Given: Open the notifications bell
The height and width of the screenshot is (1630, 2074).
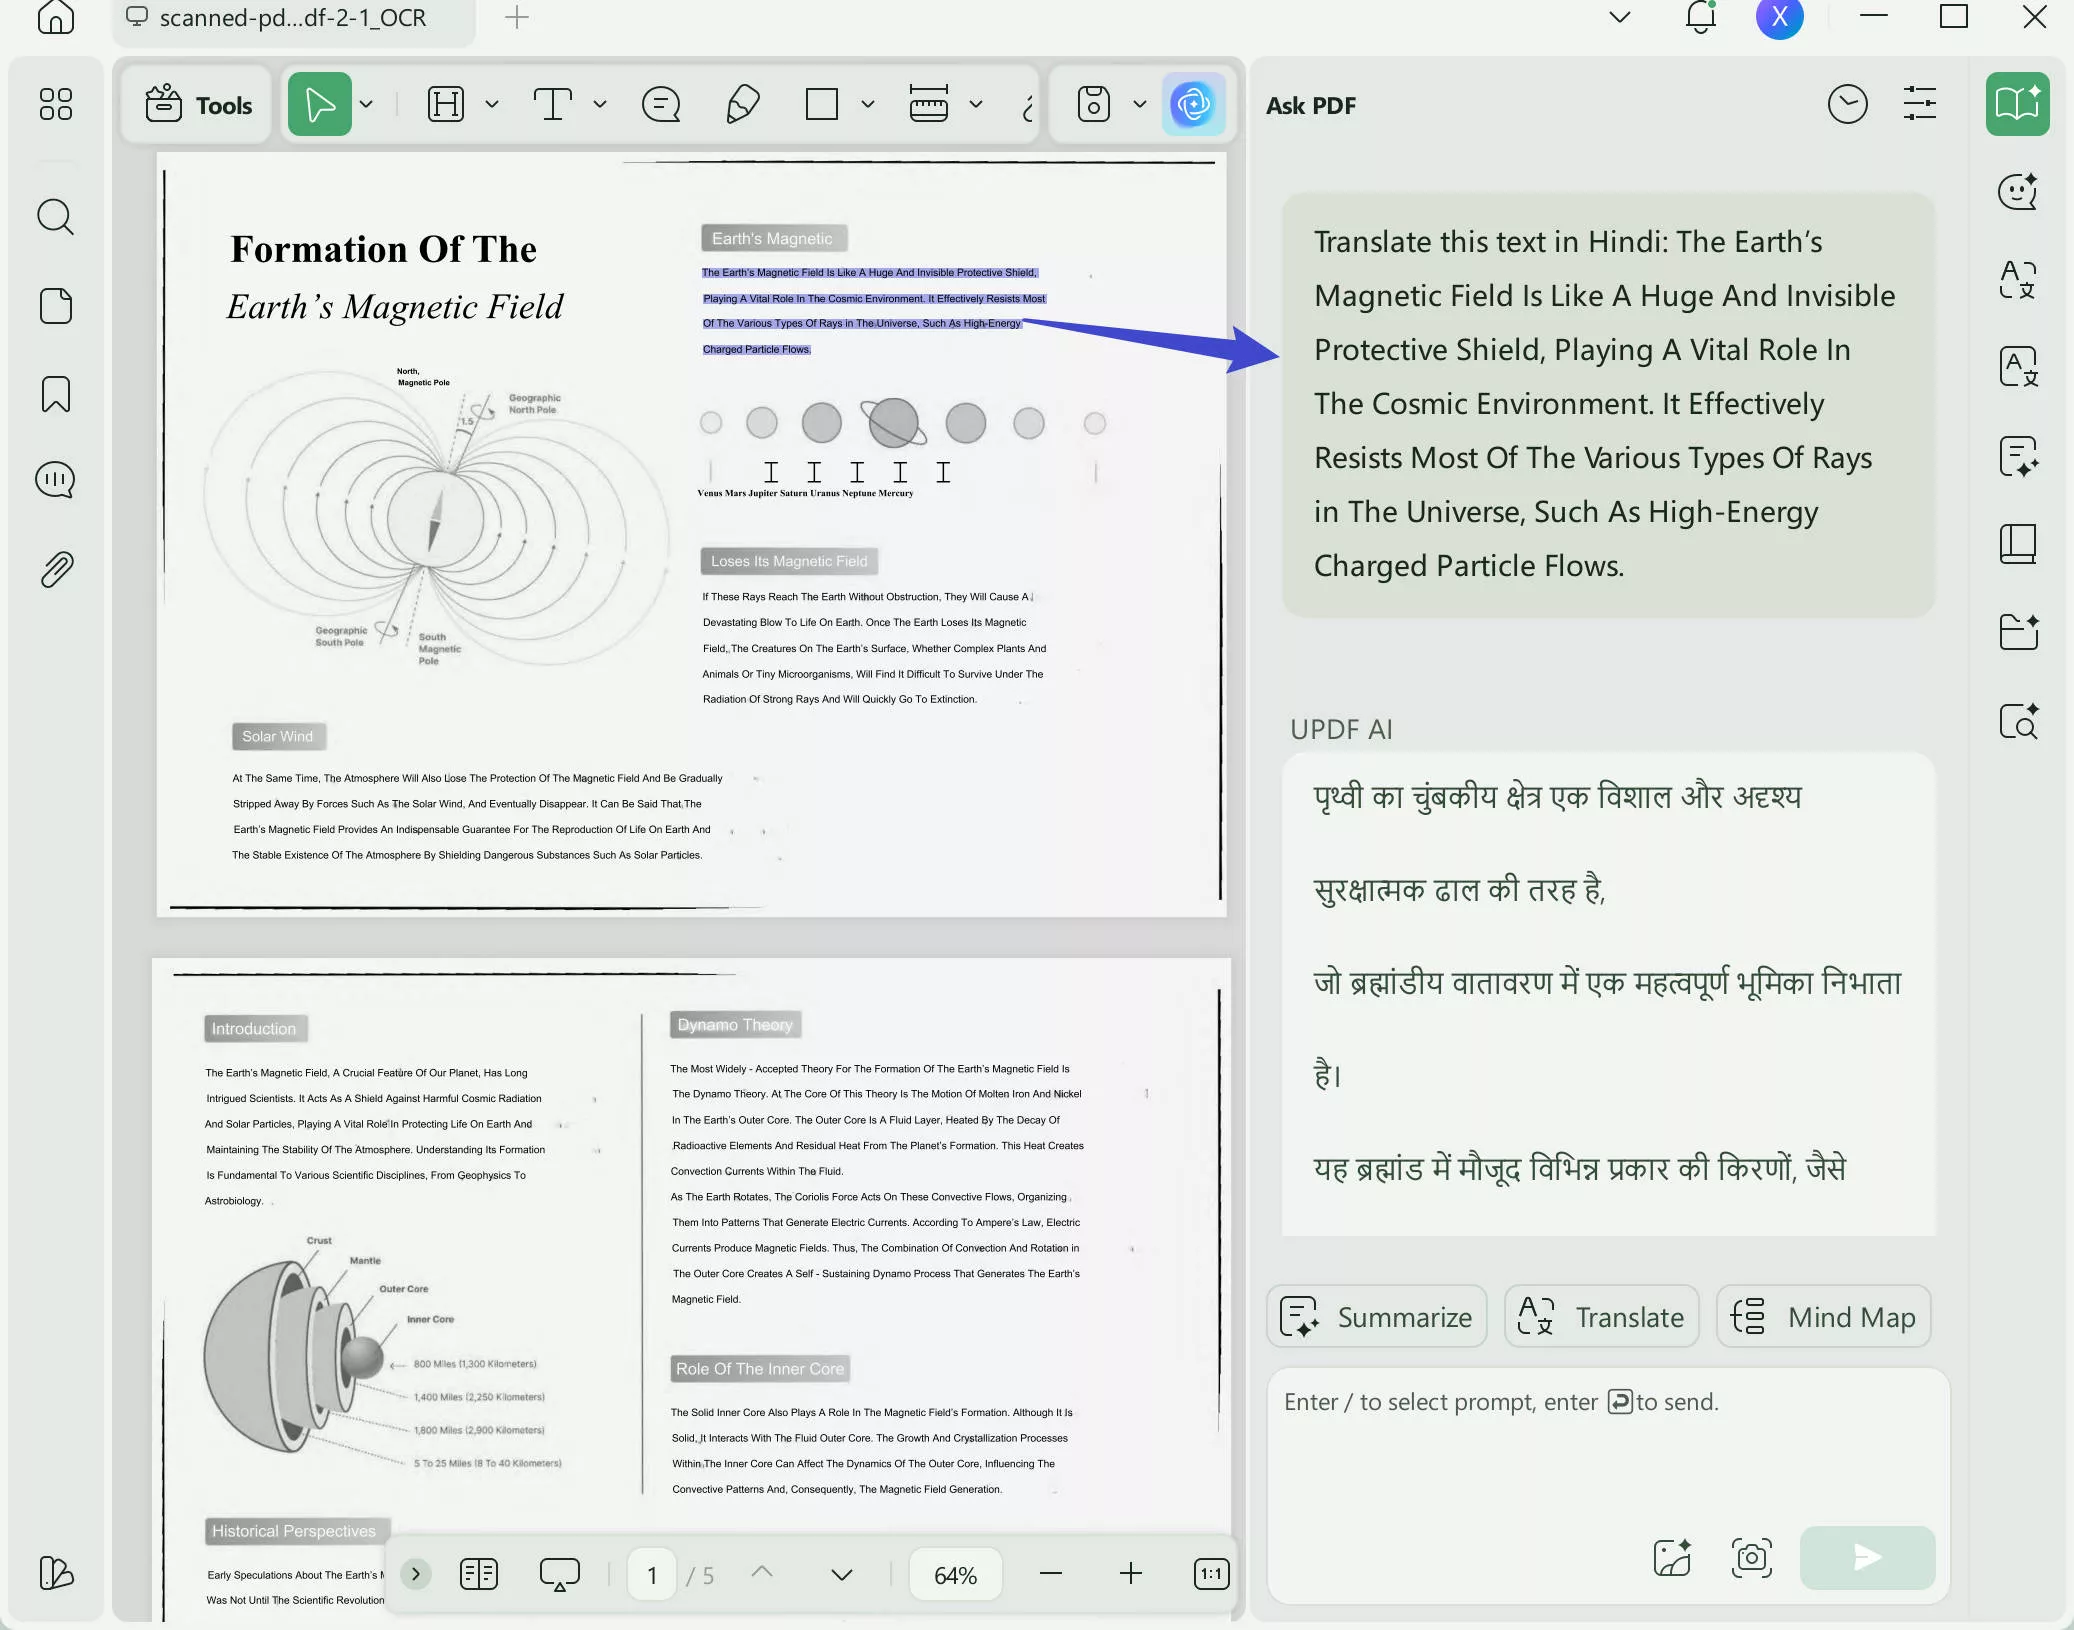Looking at the screenshot, I should pos(1700,17).
